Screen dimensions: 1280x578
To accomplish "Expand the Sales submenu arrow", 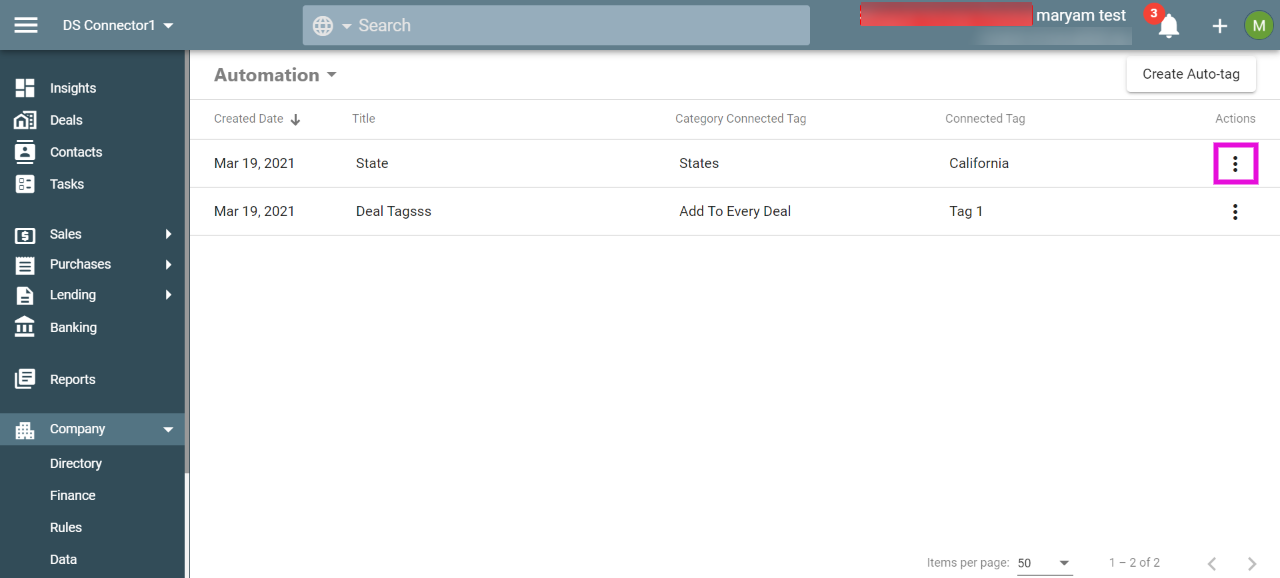I will [168, 234].
